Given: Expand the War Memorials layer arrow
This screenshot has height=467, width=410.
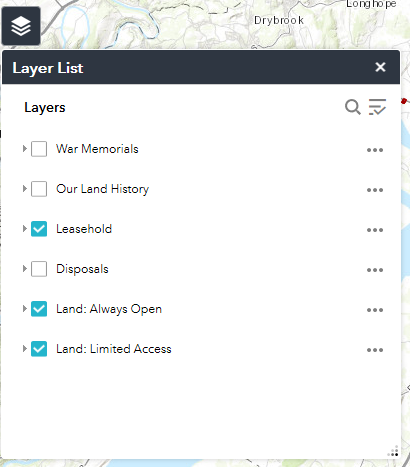Looking at the screenshot, I should (25, 148).
